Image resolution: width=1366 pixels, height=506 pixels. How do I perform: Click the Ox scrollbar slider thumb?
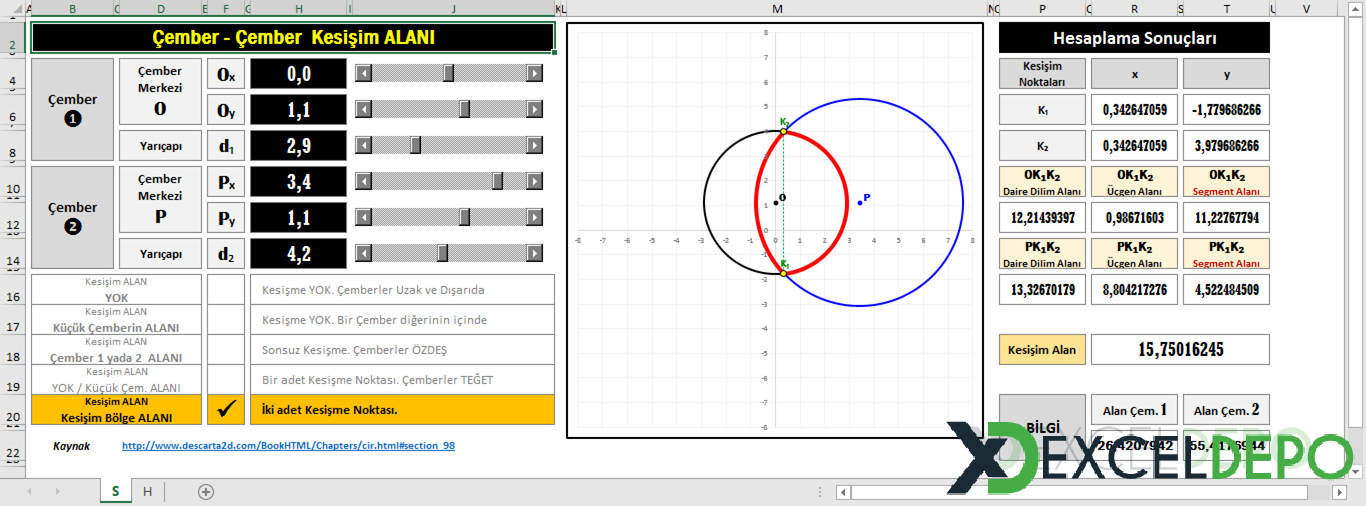448,73
